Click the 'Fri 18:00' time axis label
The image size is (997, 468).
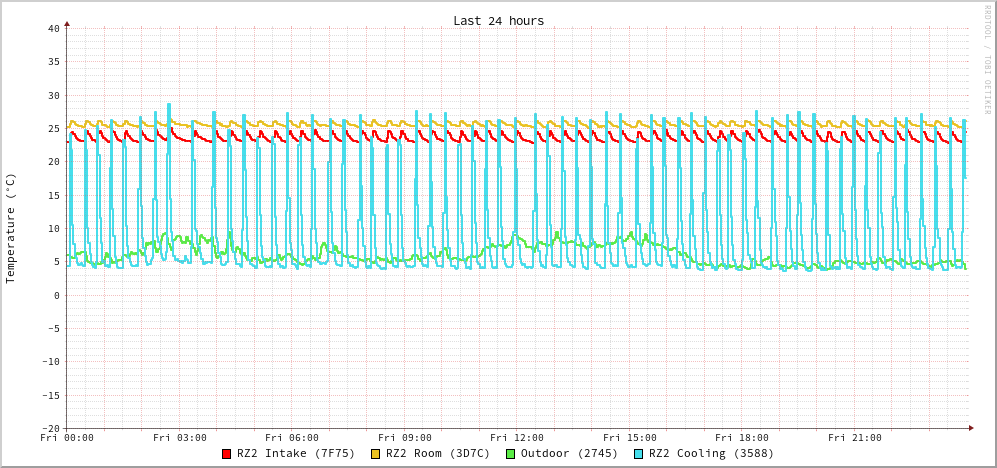click(742, 437)
